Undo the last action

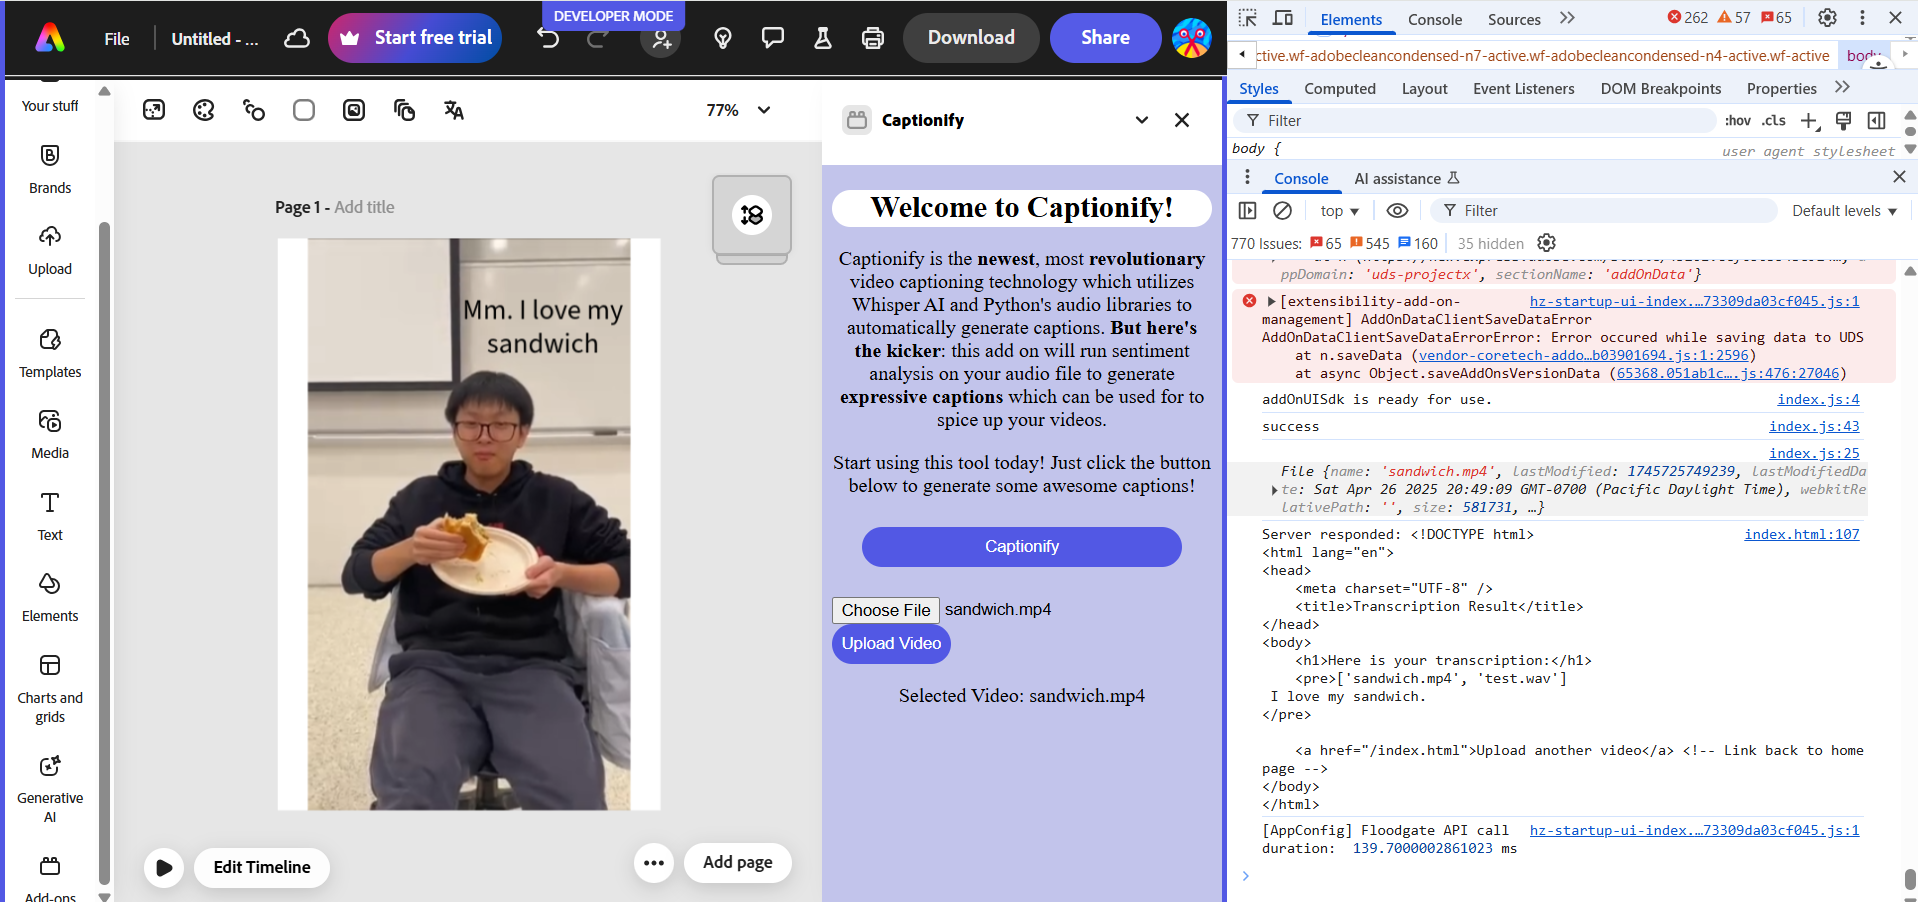(548, 38)
